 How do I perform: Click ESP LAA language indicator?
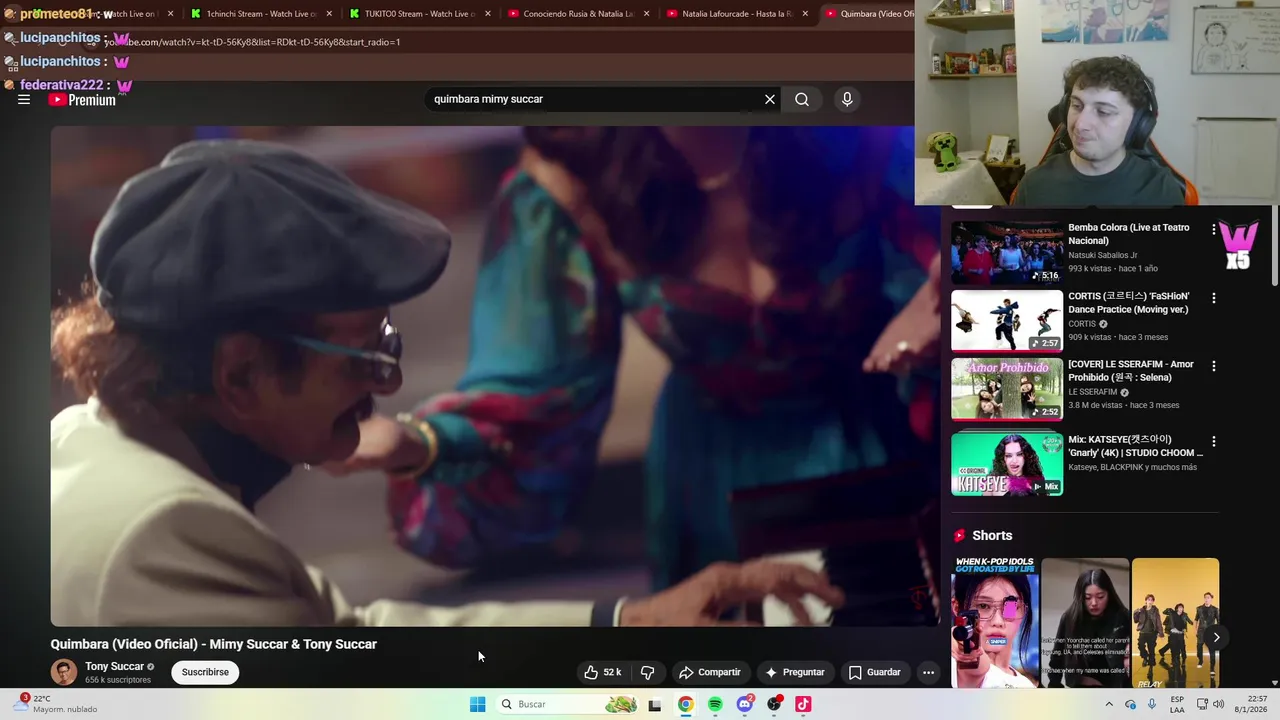point(1177,704)
